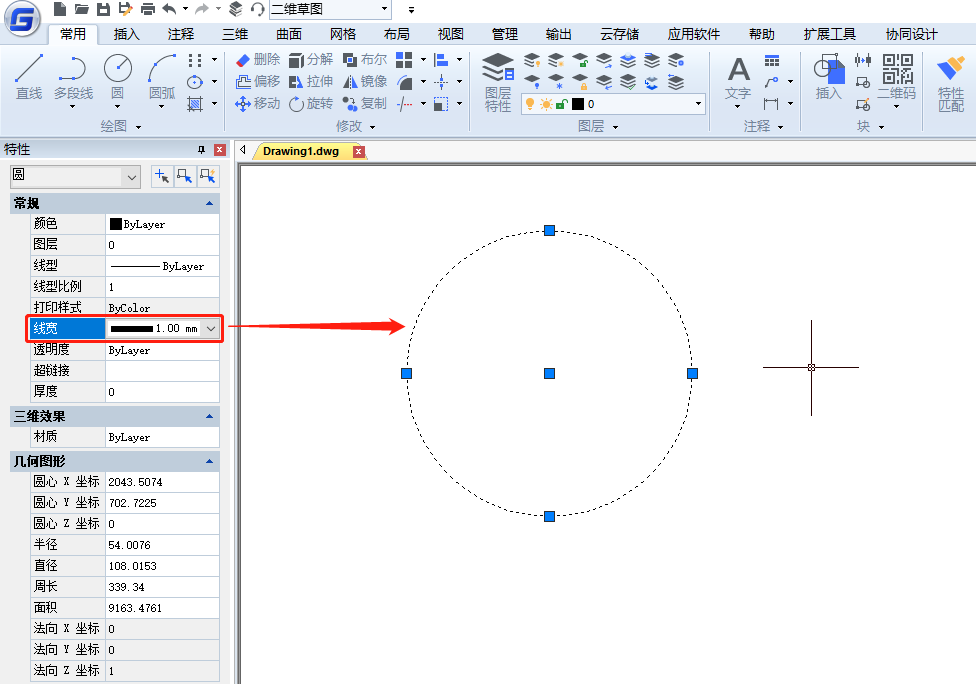The height and width of the screenshot is (684, 976).
Task: Click the 透明度 ByLayer field
Action: [x=162, y=350]
